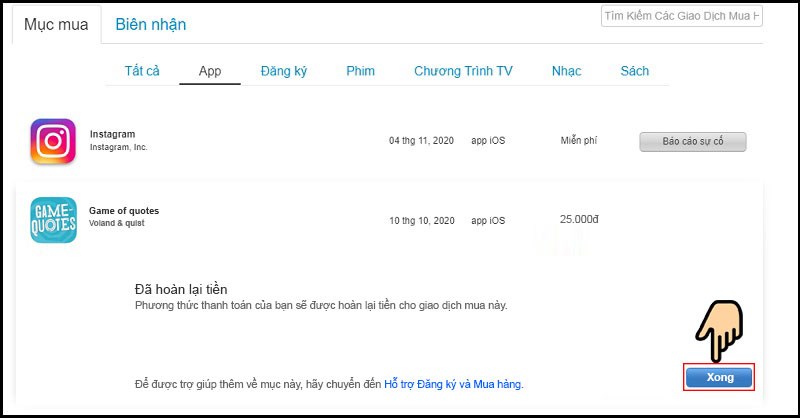Click the Đã hoàn lại tiền heading
Viewport: 800px width, 418px height.
[181, 289]
